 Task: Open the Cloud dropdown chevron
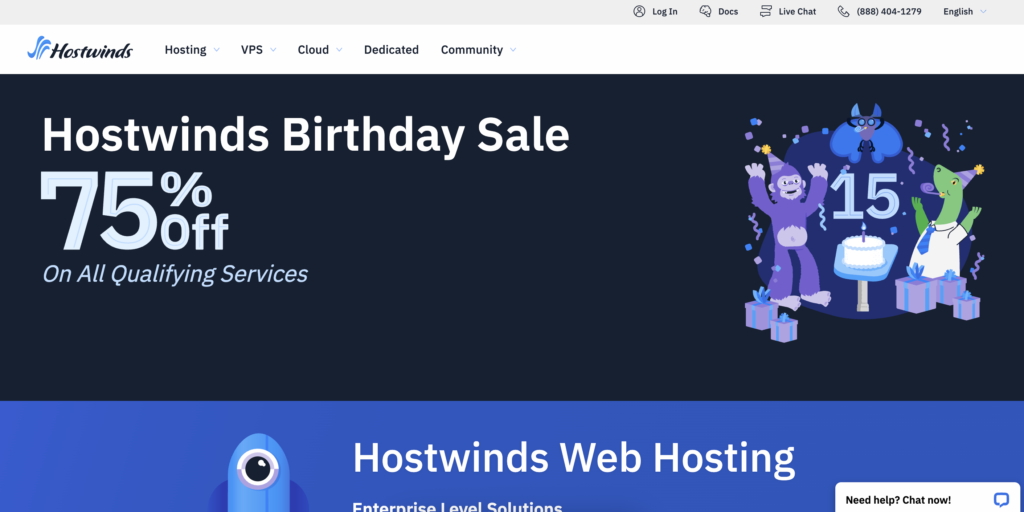pos(339,50)
